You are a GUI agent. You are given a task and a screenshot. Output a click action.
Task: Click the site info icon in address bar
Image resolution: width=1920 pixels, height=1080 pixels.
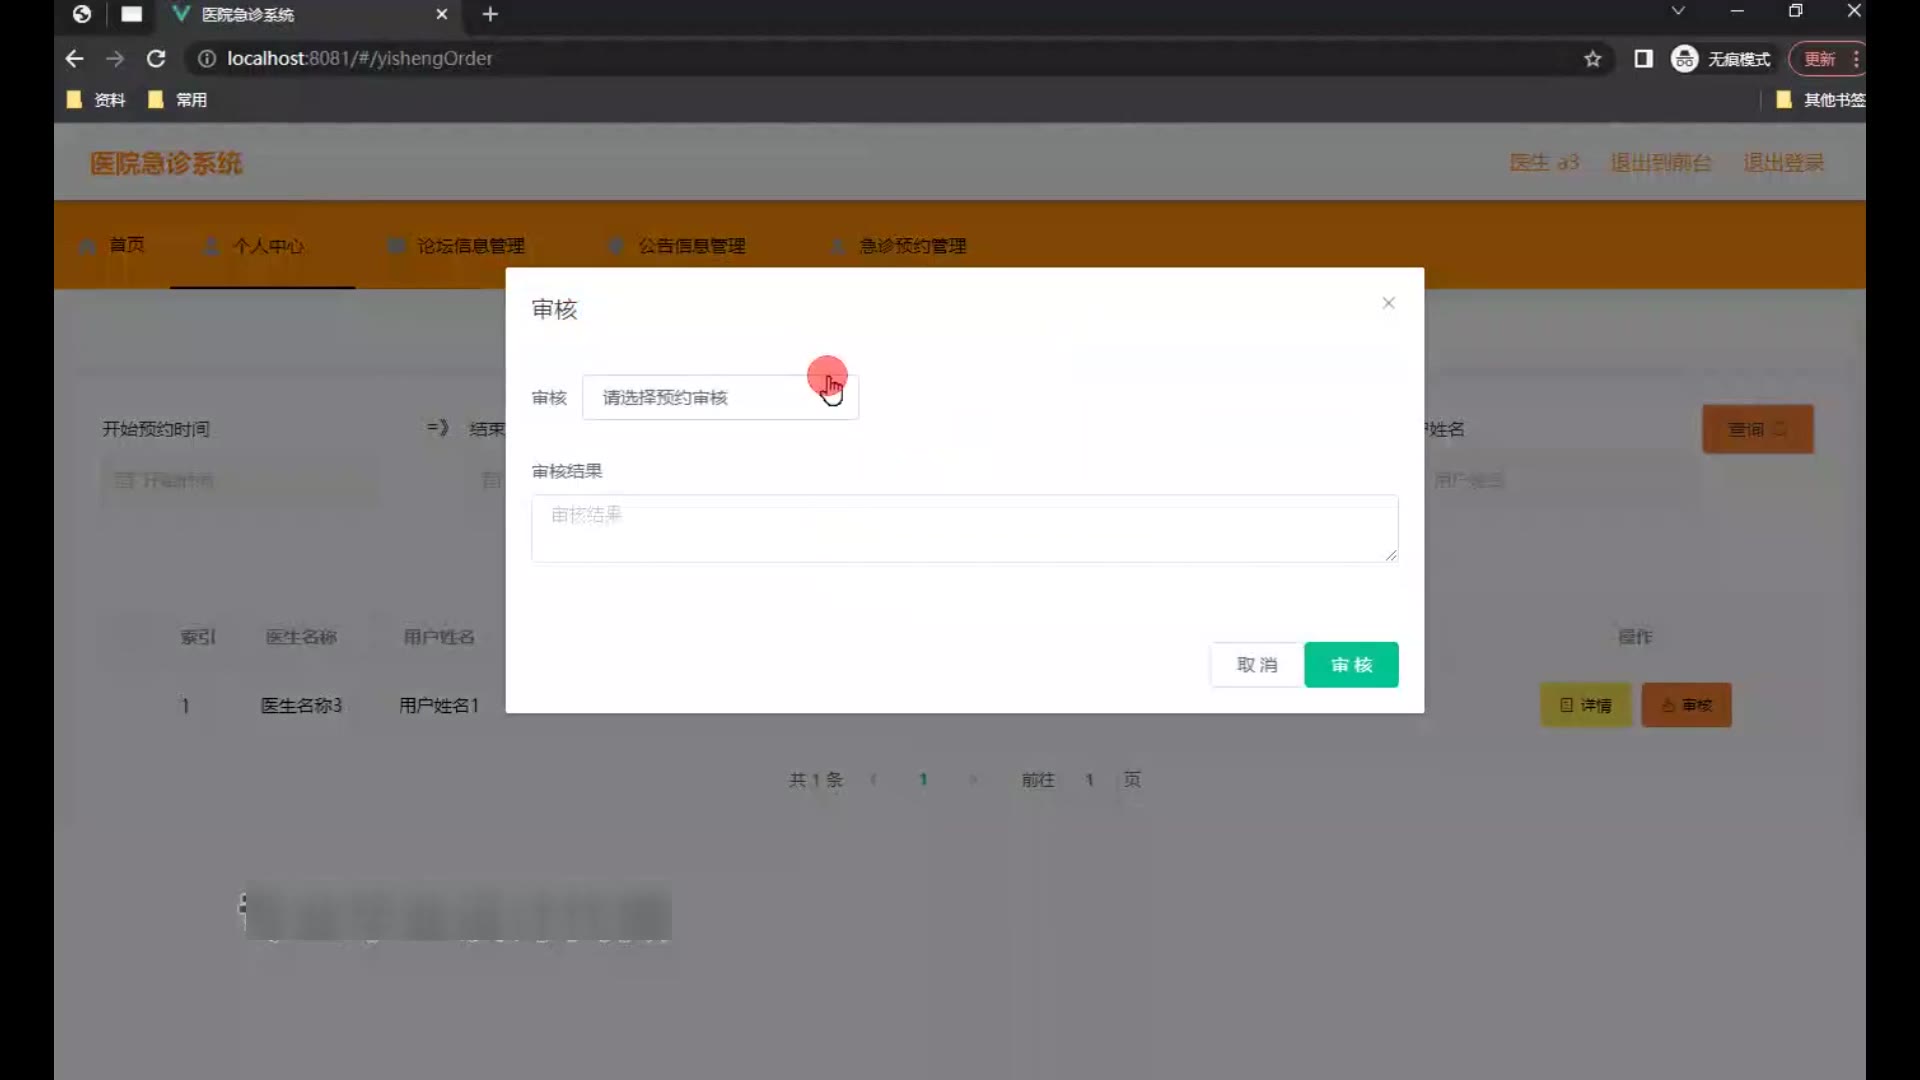(206, 59)
